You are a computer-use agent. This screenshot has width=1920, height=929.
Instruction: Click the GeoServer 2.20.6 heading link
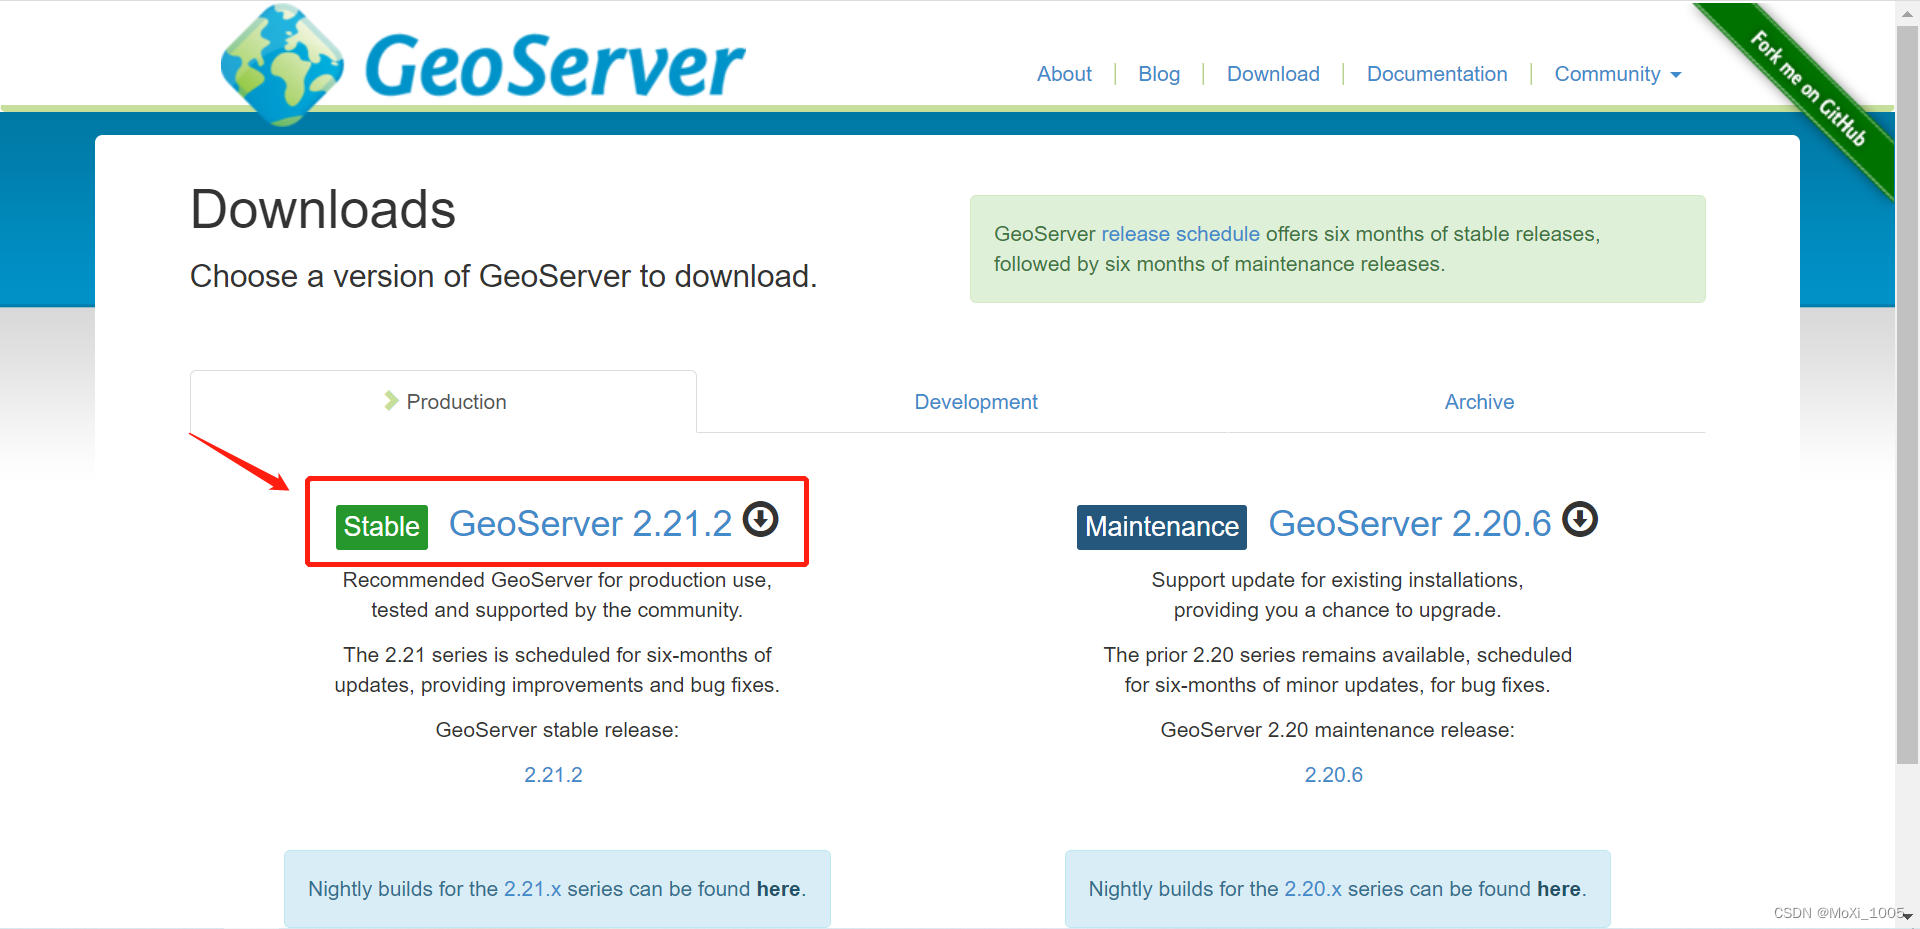(x=1410, y=524)
